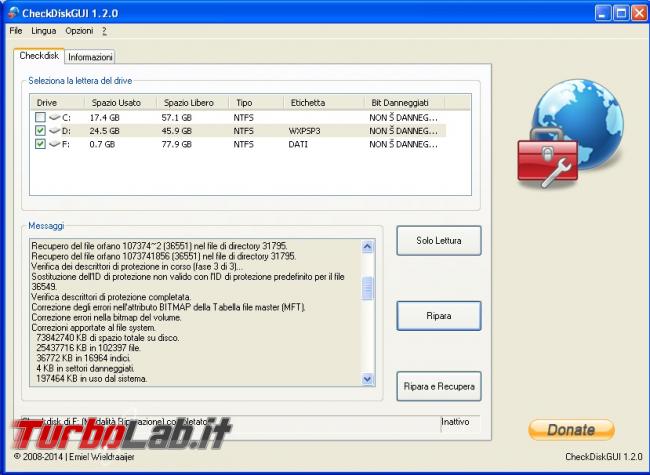Click the messages scrollbar thumb

pyautogui.click(x=367, y=288)
